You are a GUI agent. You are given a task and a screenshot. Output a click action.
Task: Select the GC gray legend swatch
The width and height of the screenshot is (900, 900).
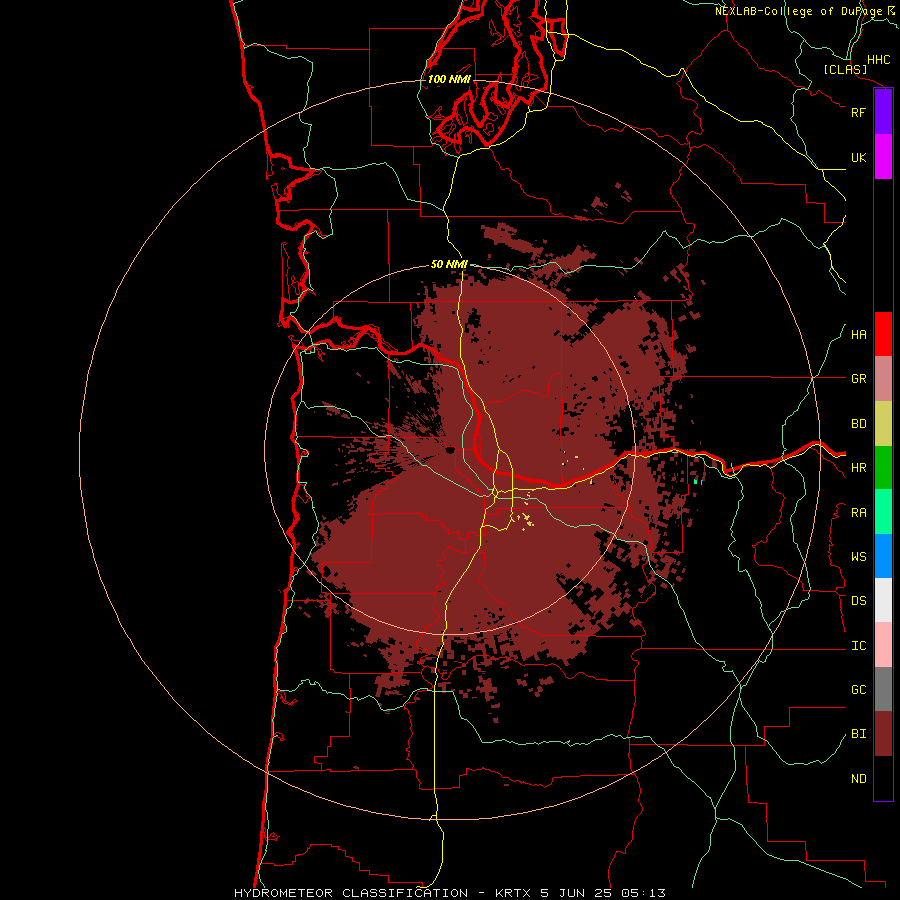pos(883,689)
